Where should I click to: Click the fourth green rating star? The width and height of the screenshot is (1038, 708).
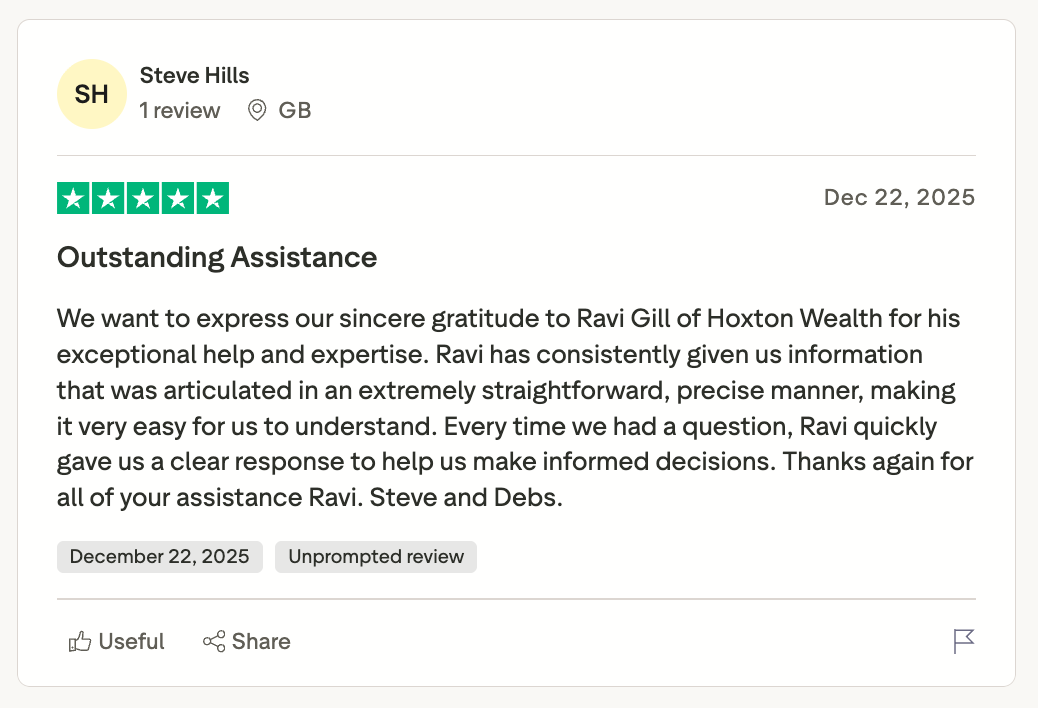pos(177,198)
